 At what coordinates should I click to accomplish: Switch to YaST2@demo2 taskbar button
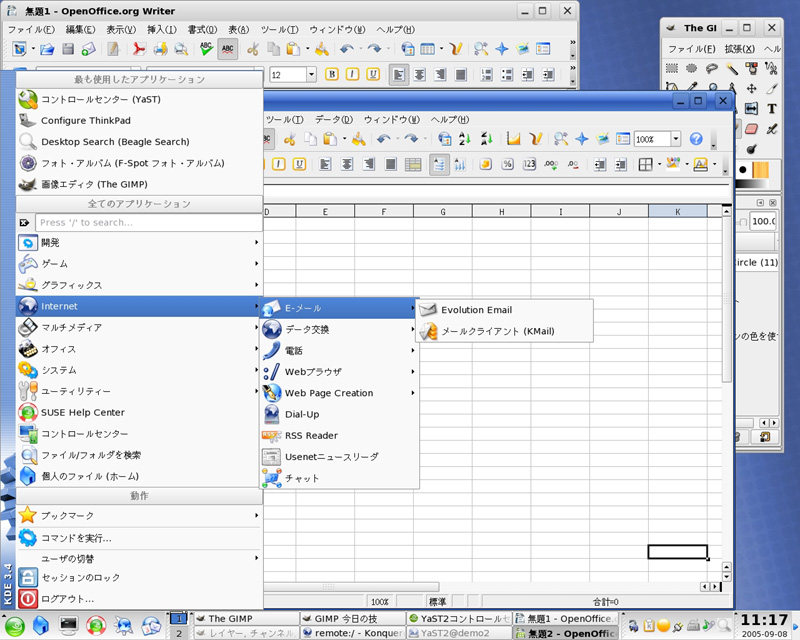[458, 633]
